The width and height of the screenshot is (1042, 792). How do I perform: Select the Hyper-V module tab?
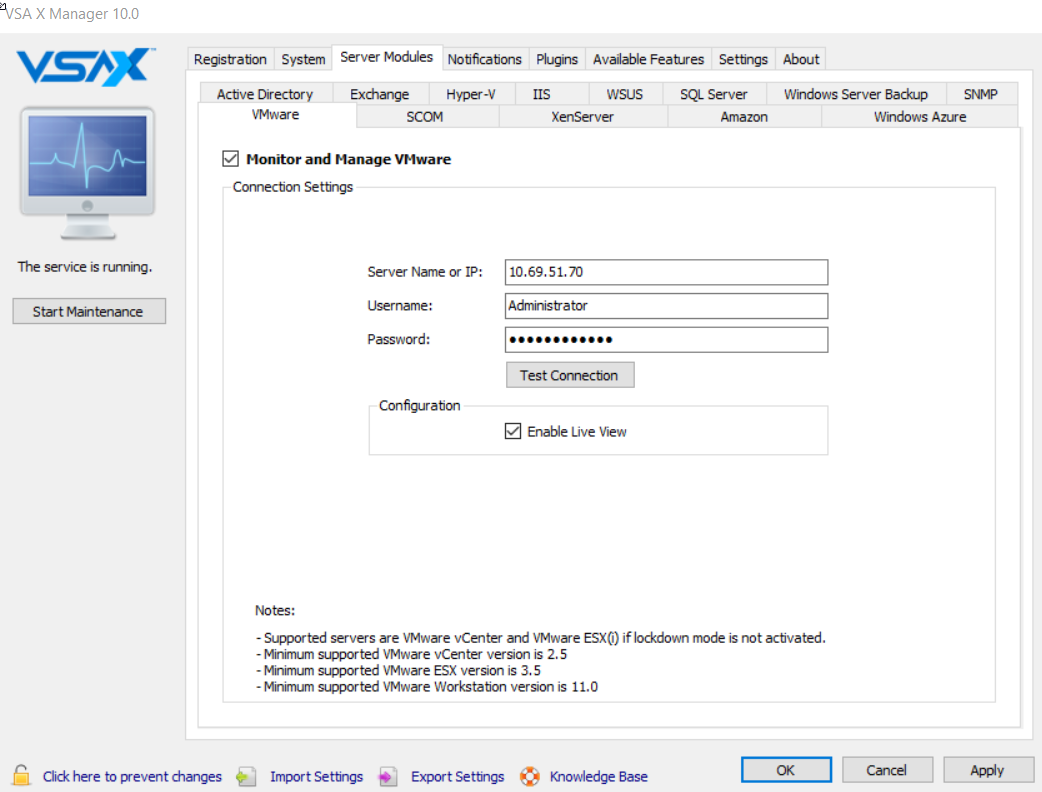click(x=470, y=94)
